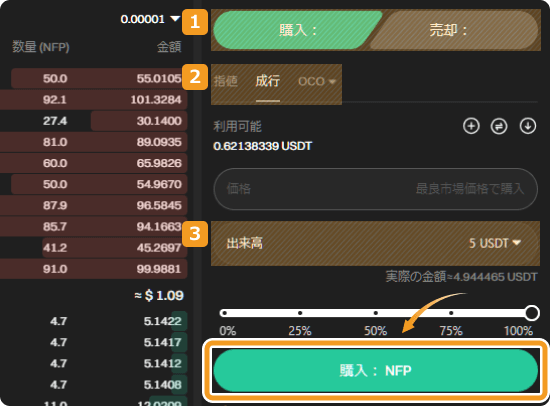The width and height of the screenshot is (550, 406).
Task: Select the 購入 buy tab
Action: tap(297, 30)
